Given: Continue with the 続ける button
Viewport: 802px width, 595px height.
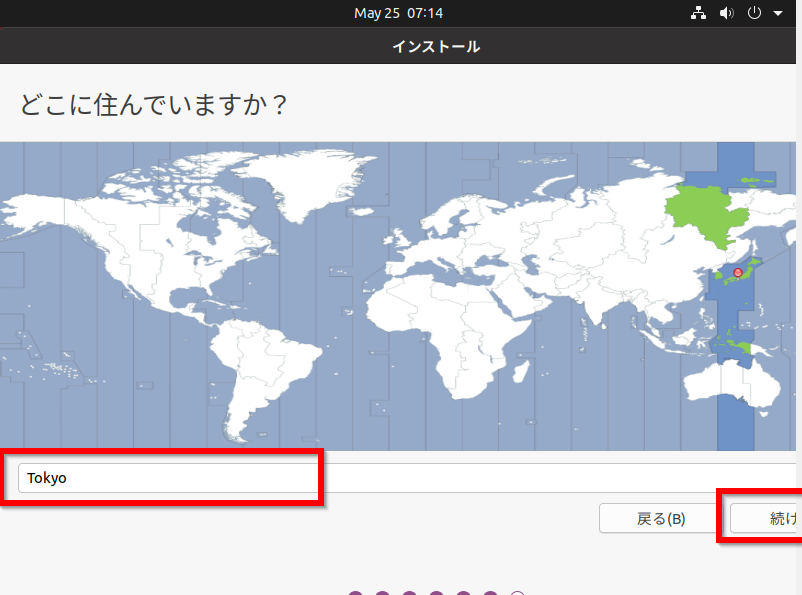Looking at the screenshot, I should point(764,518).
